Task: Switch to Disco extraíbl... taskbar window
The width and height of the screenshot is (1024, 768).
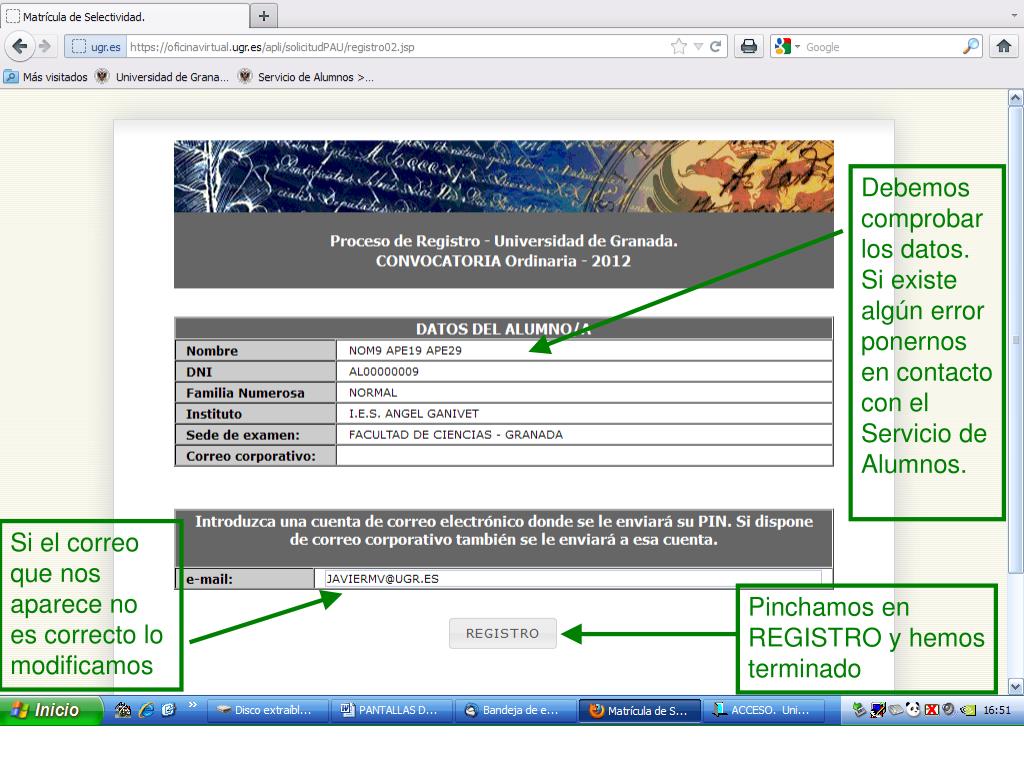Action: pyautogui.click(x=268, y=710)
